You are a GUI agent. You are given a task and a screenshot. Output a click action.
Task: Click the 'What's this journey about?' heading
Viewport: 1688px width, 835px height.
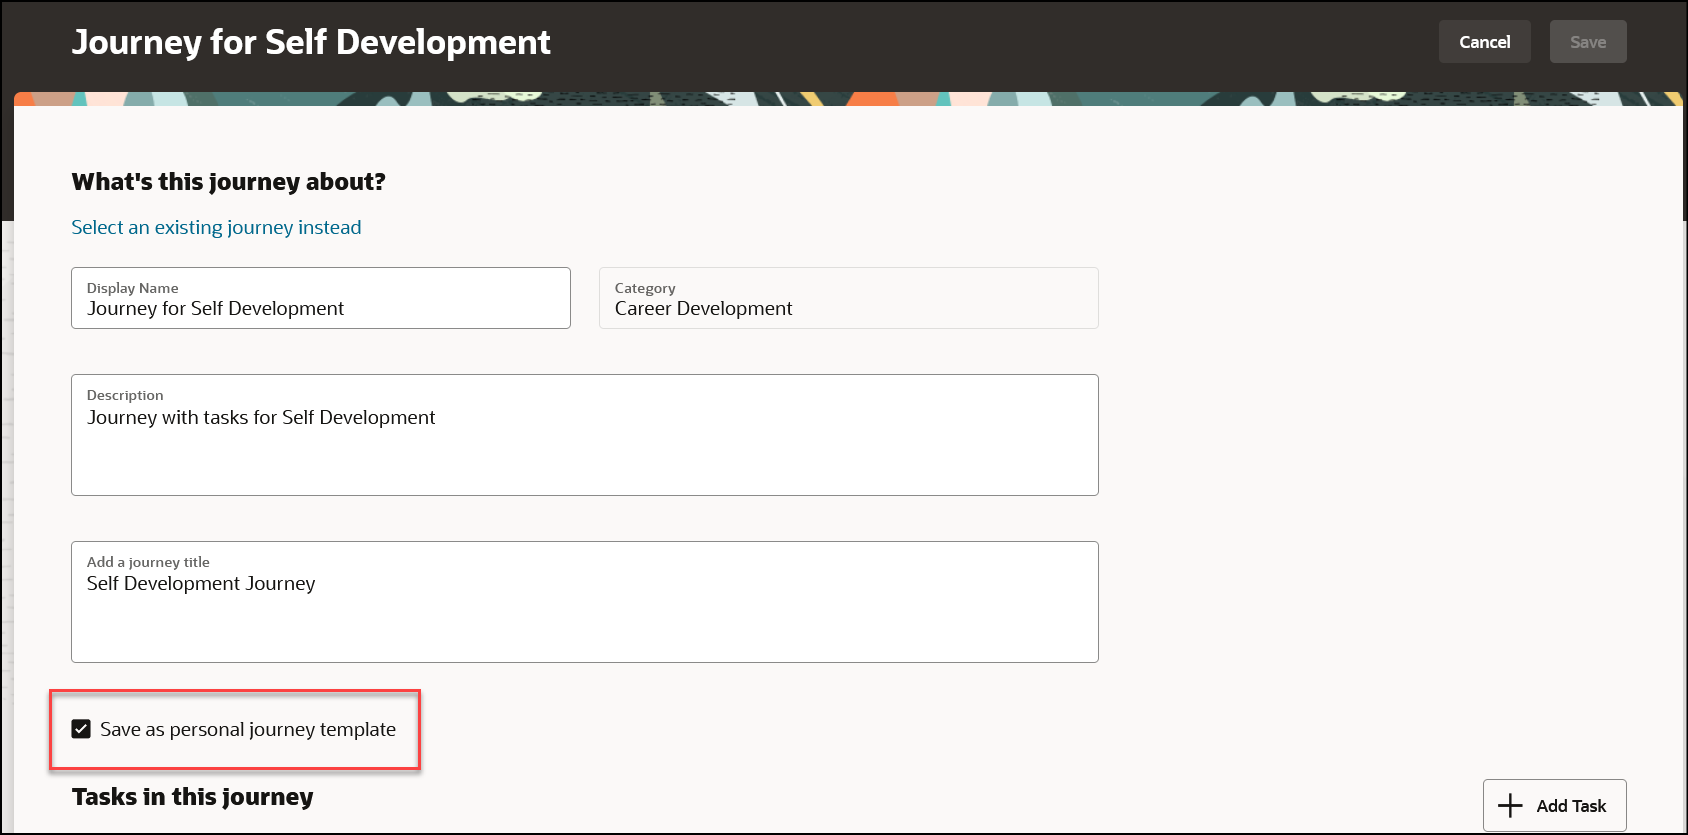229,182
